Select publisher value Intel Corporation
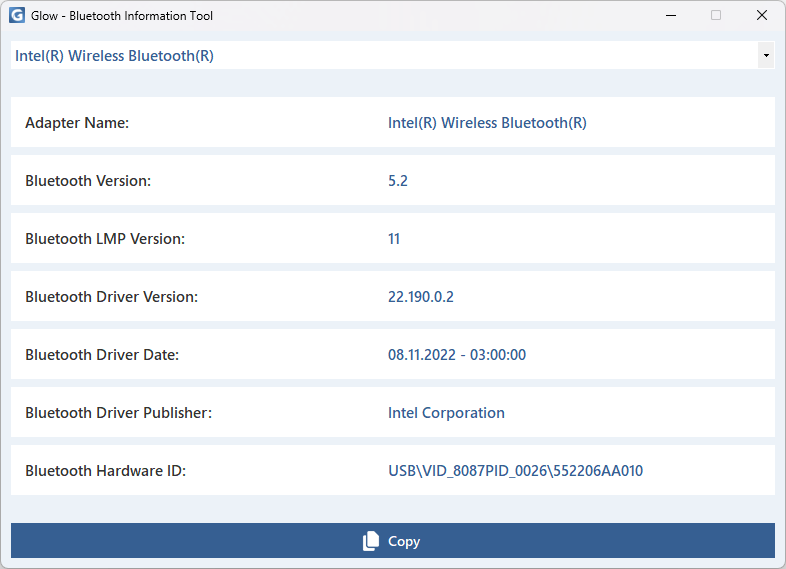Screen dimensions: 786x569 pos(446,413)
